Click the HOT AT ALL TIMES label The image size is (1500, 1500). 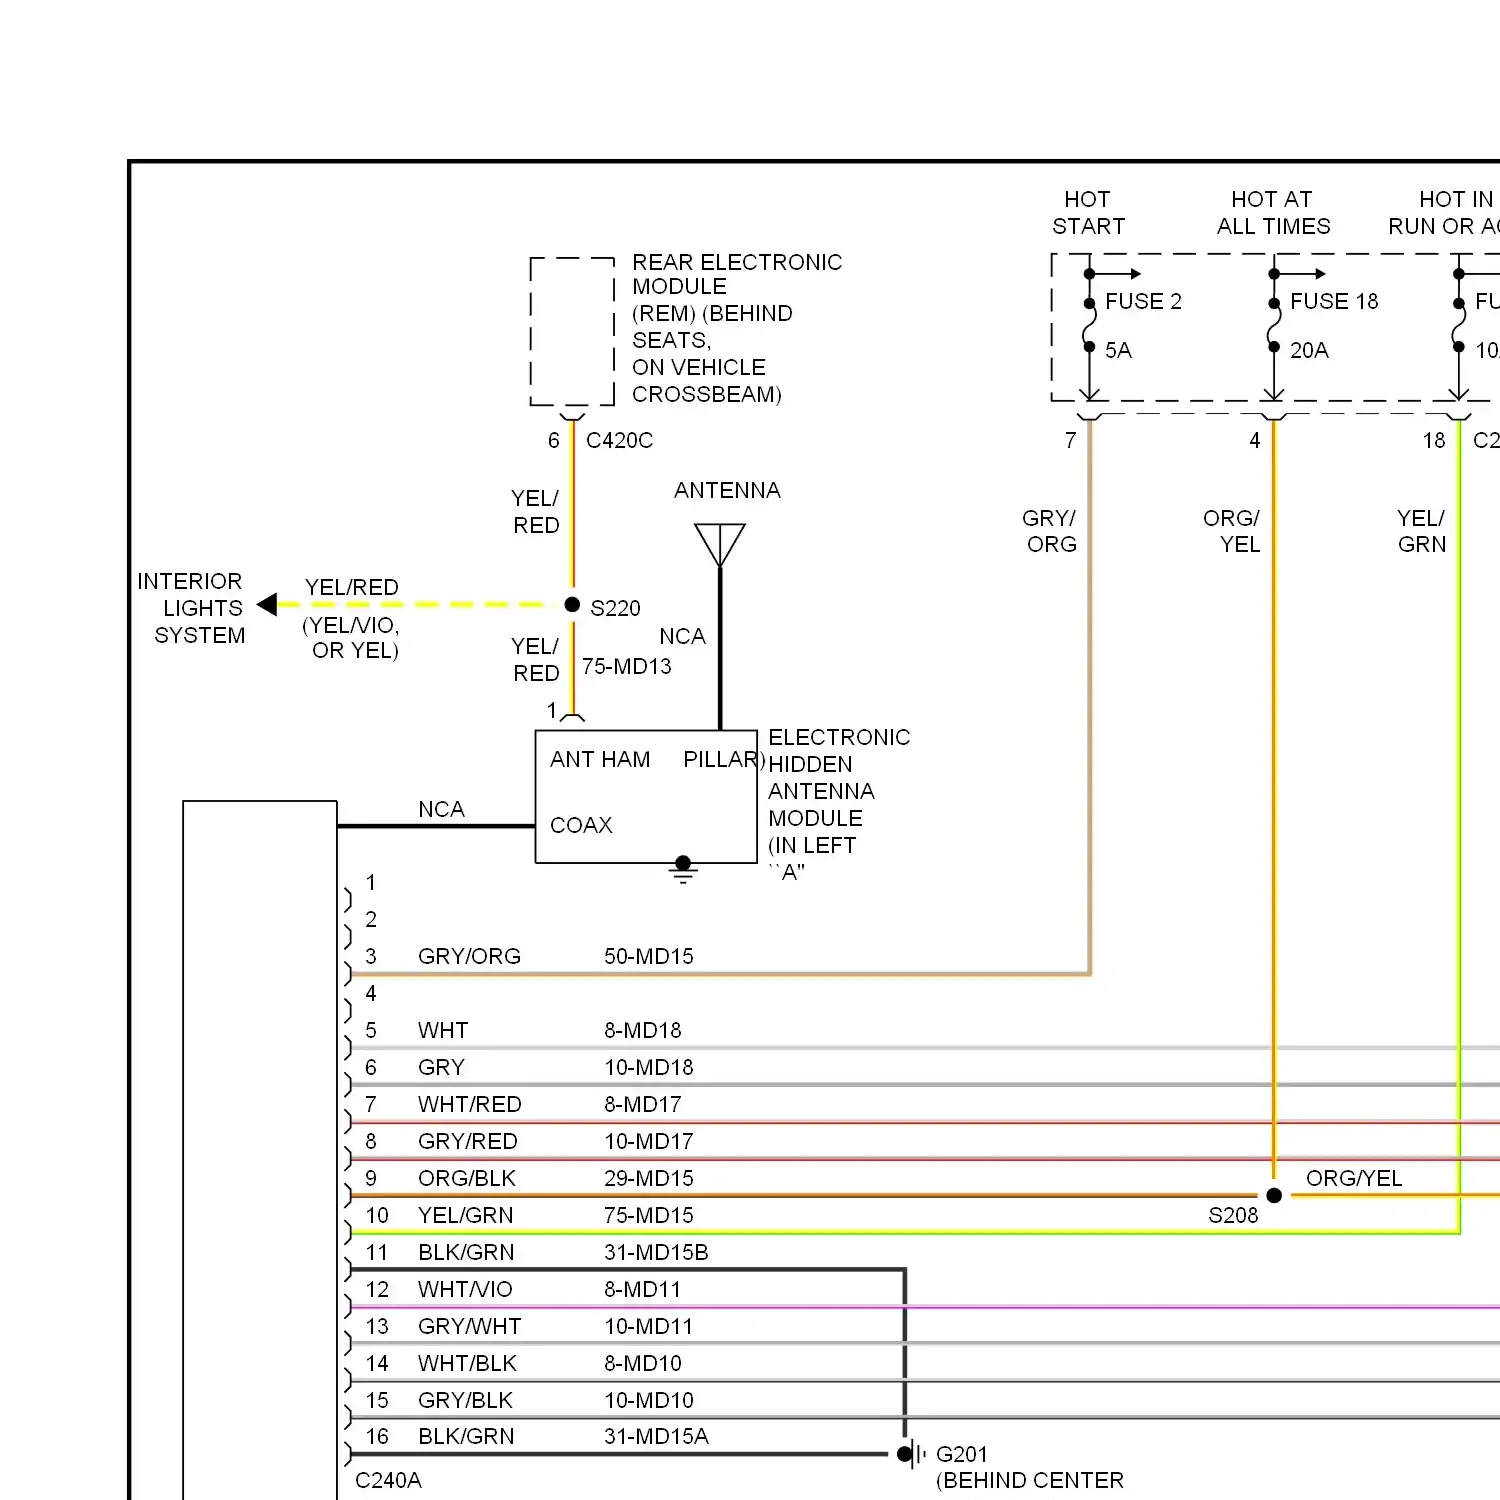tap(1273, 213)
